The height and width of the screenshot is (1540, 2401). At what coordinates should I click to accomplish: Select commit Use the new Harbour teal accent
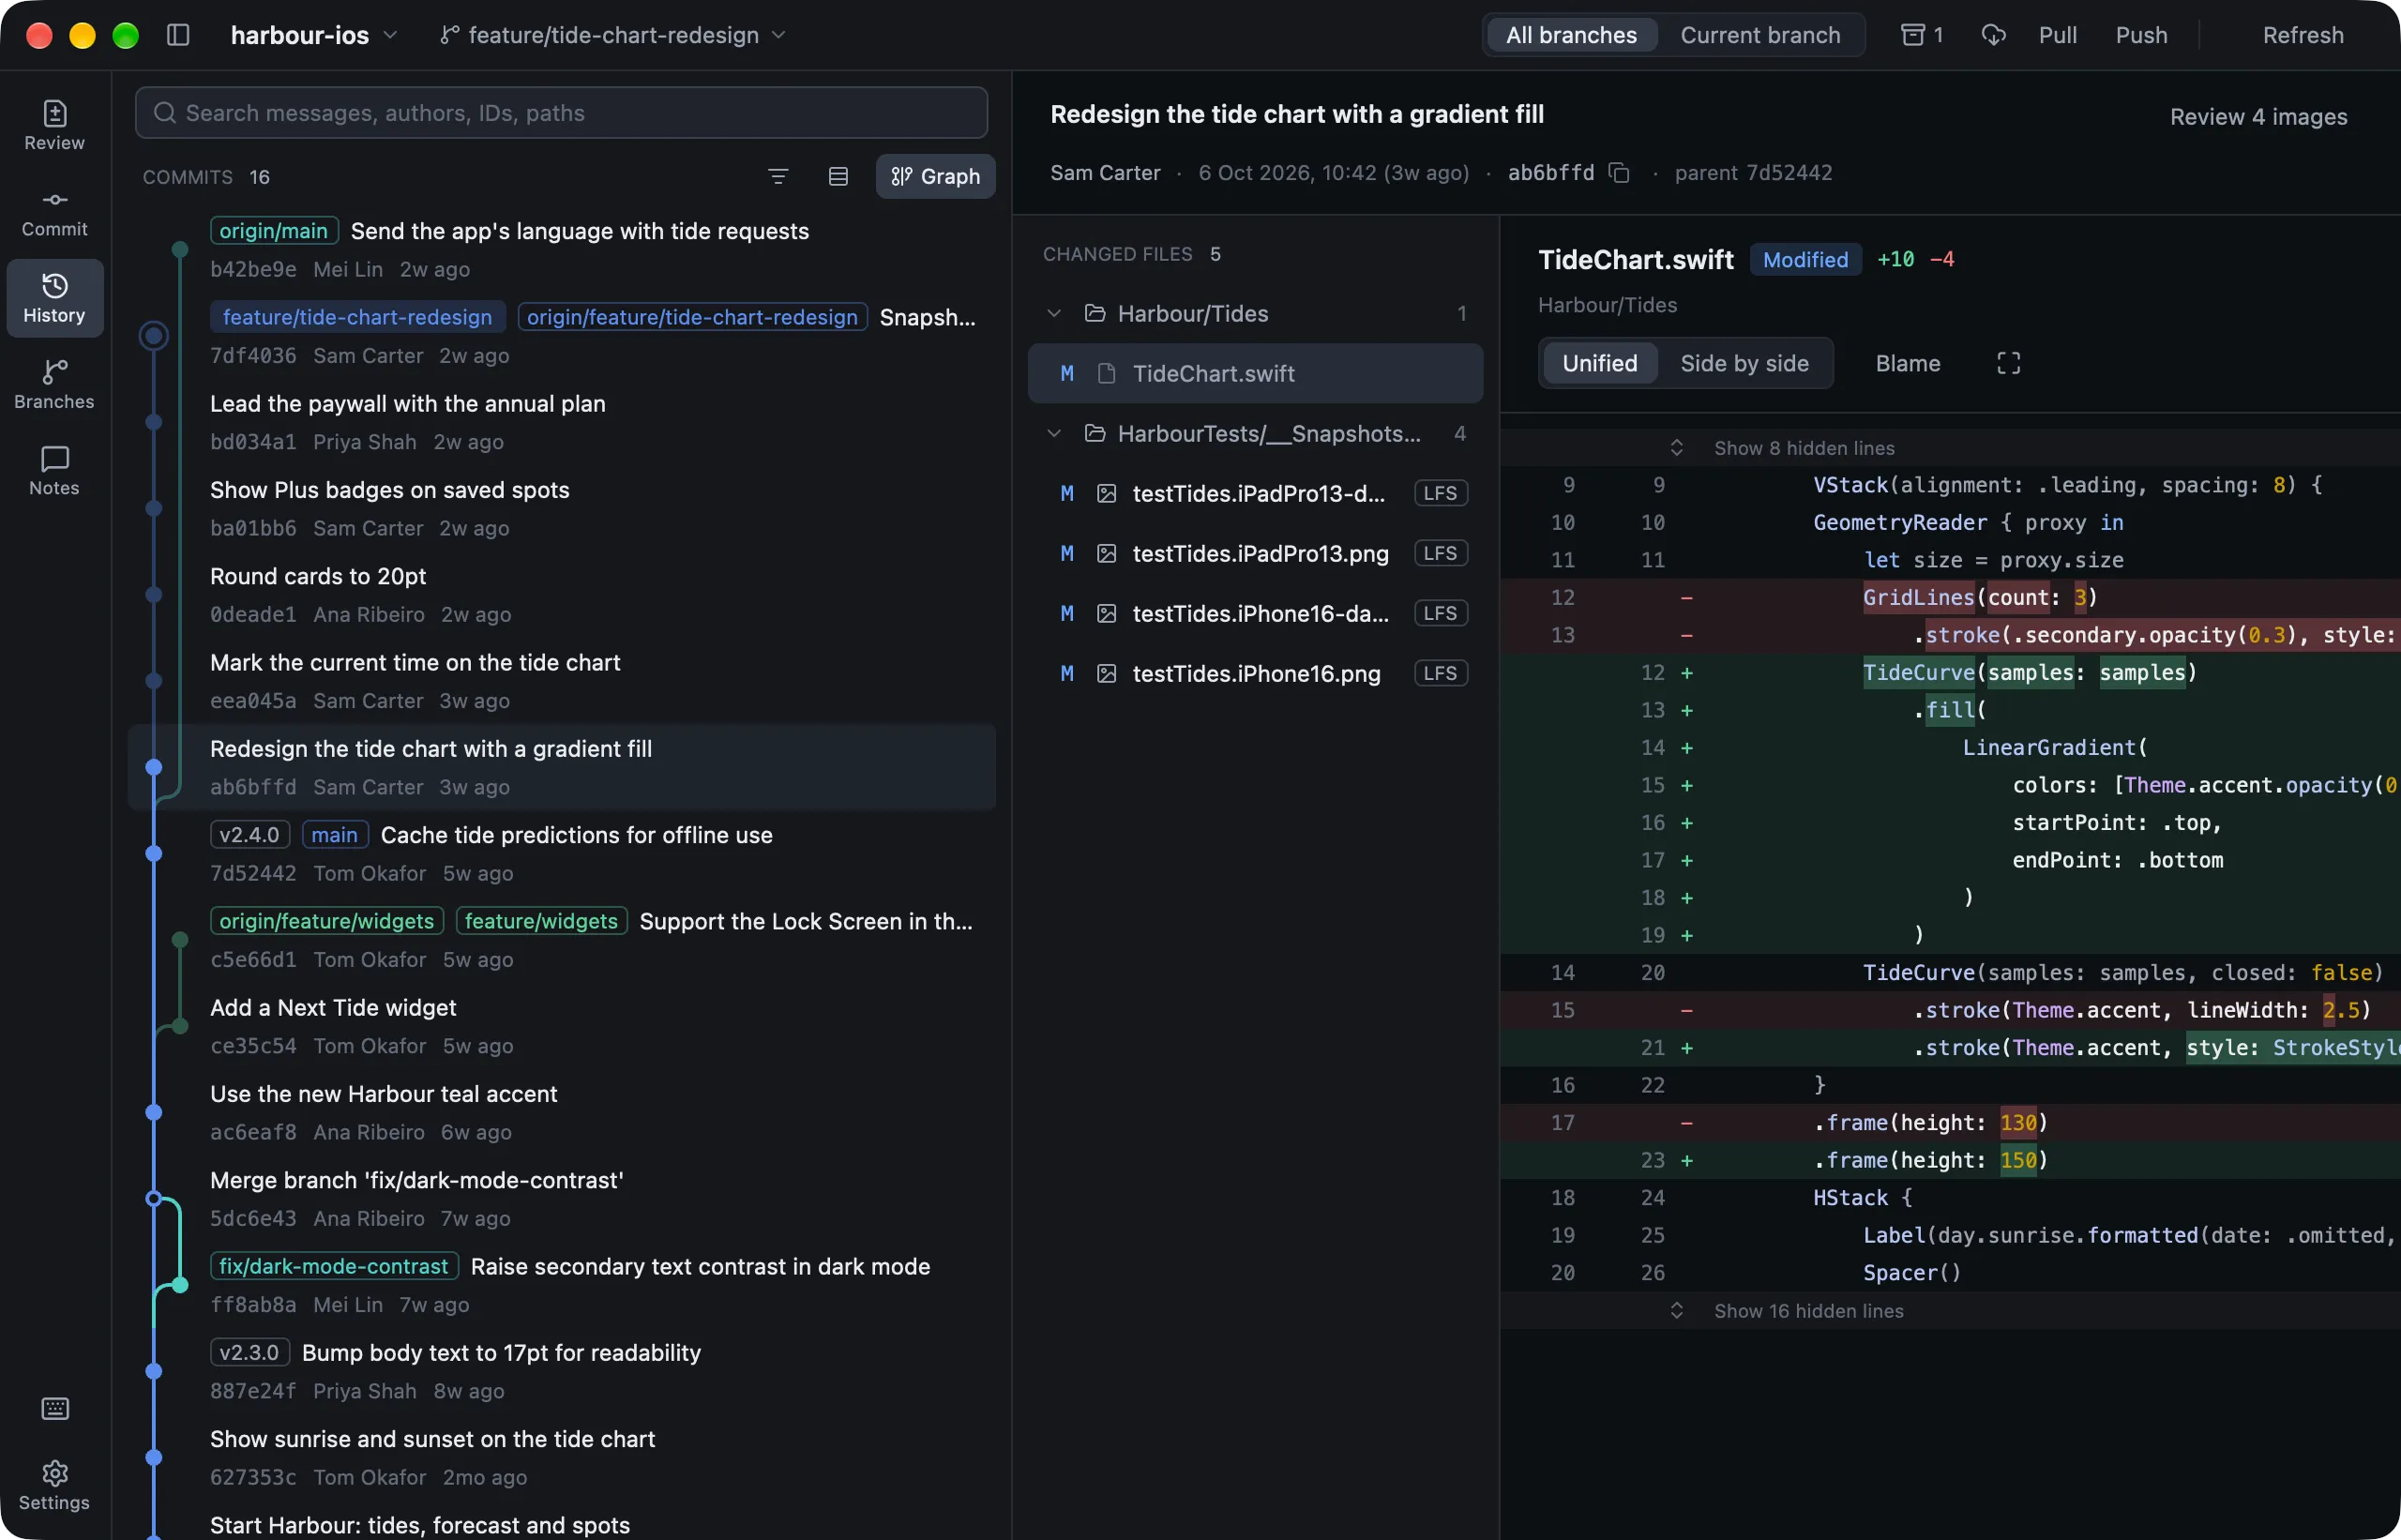[562, 1112]
